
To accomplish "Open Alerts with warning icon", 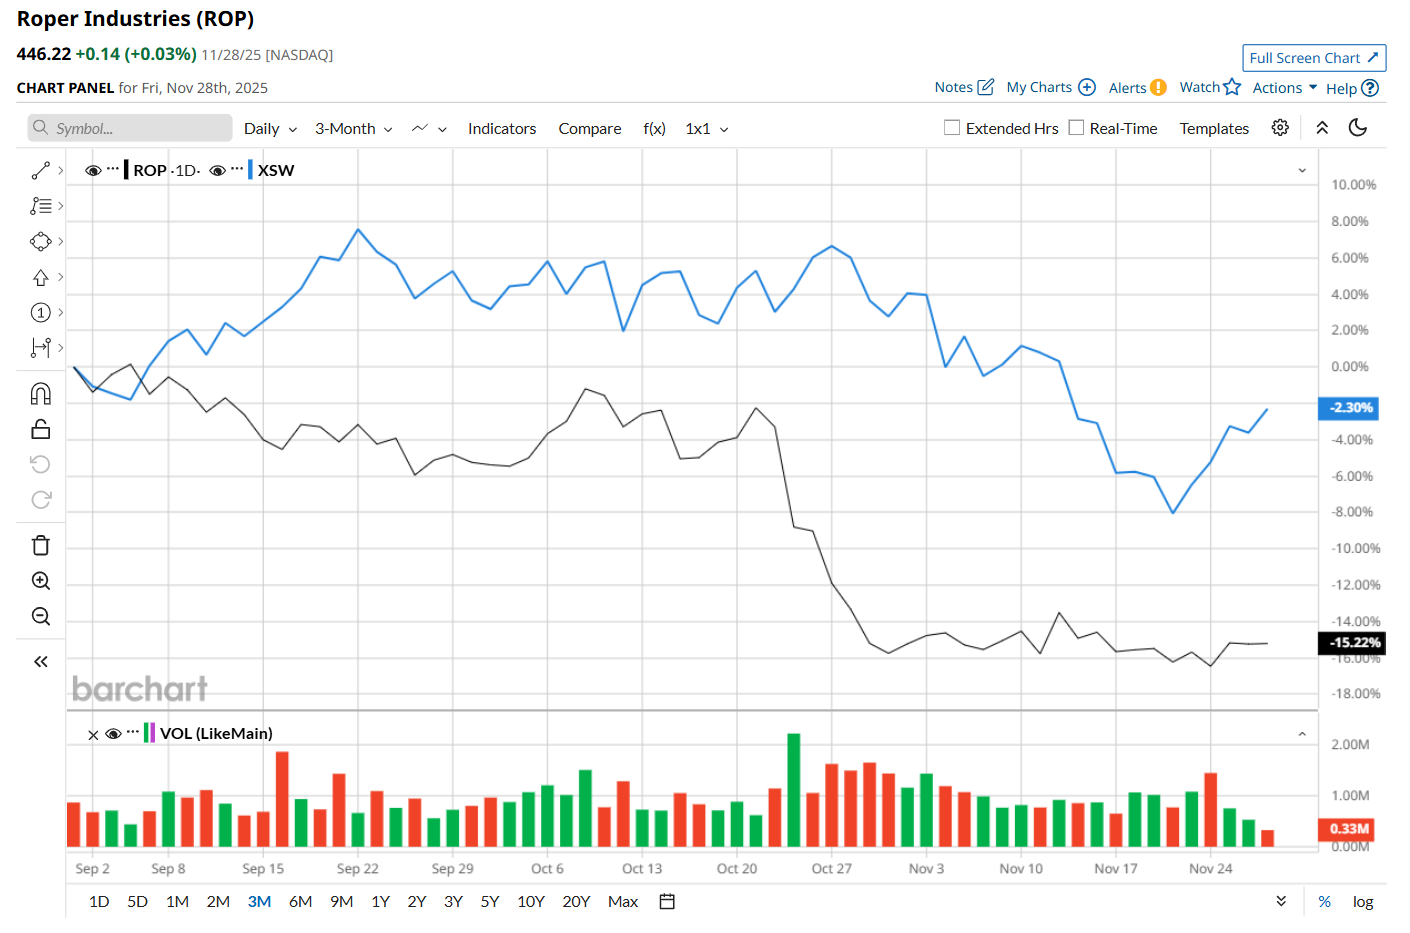I will click(x=1158, y=87).
